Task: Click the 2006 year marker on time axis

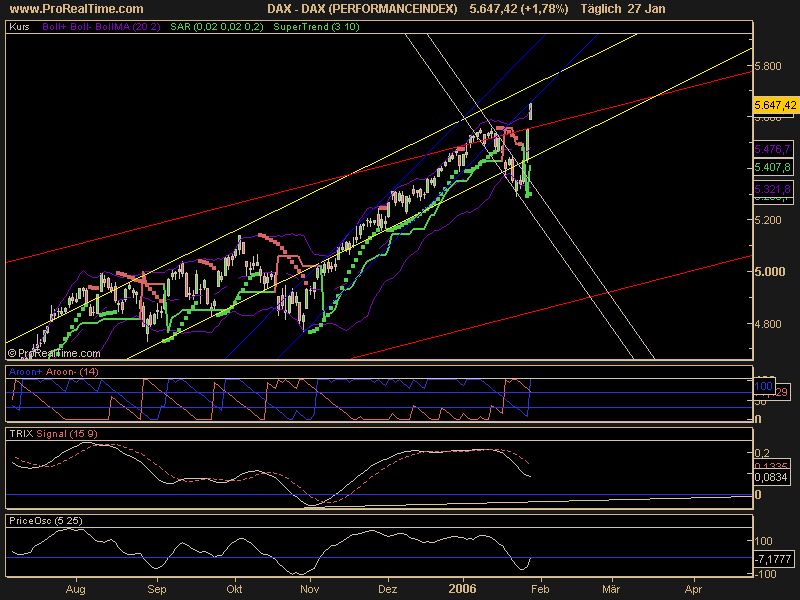Action: tap(462, 589)
